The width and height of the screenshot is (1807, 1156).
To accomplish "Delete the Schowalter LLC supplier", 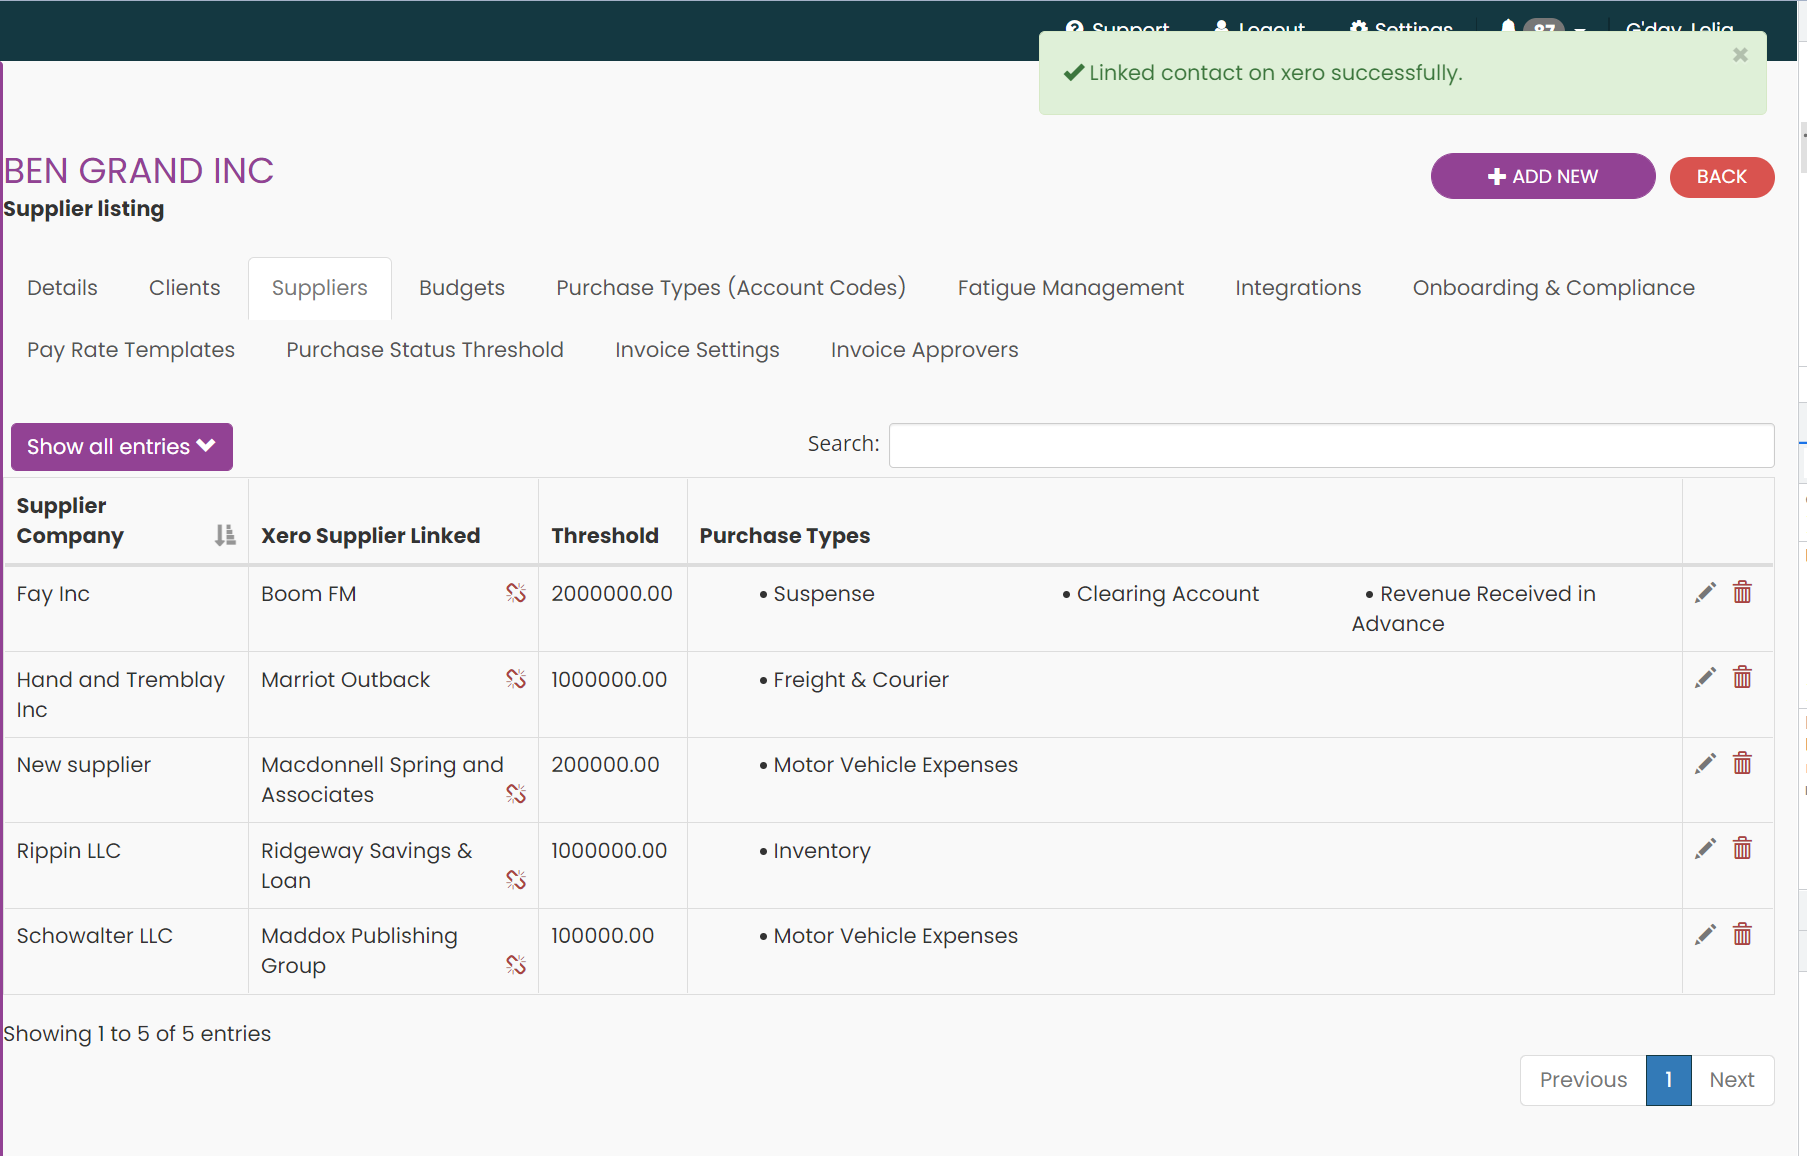I will click(1742, 935).
